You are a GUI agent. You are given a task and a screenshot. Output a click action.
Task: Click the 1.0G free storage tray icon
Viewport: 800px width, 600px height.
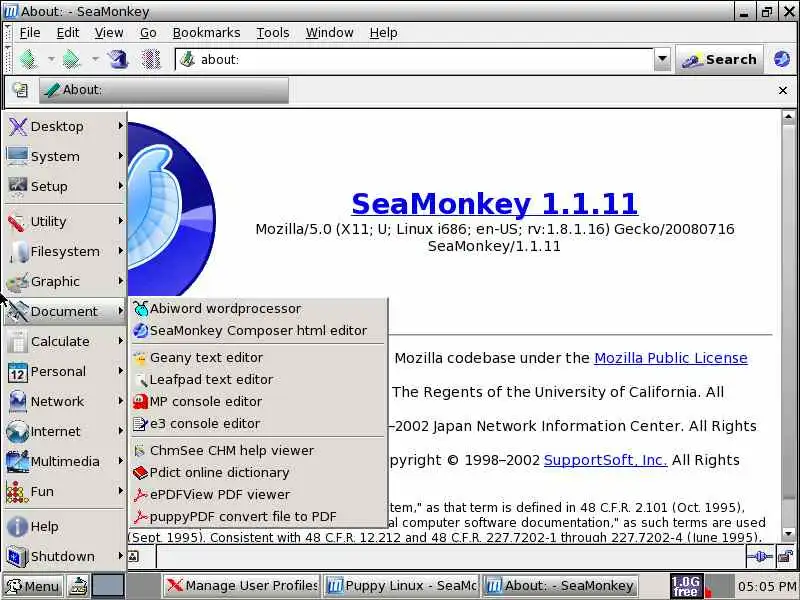(686, 586)
